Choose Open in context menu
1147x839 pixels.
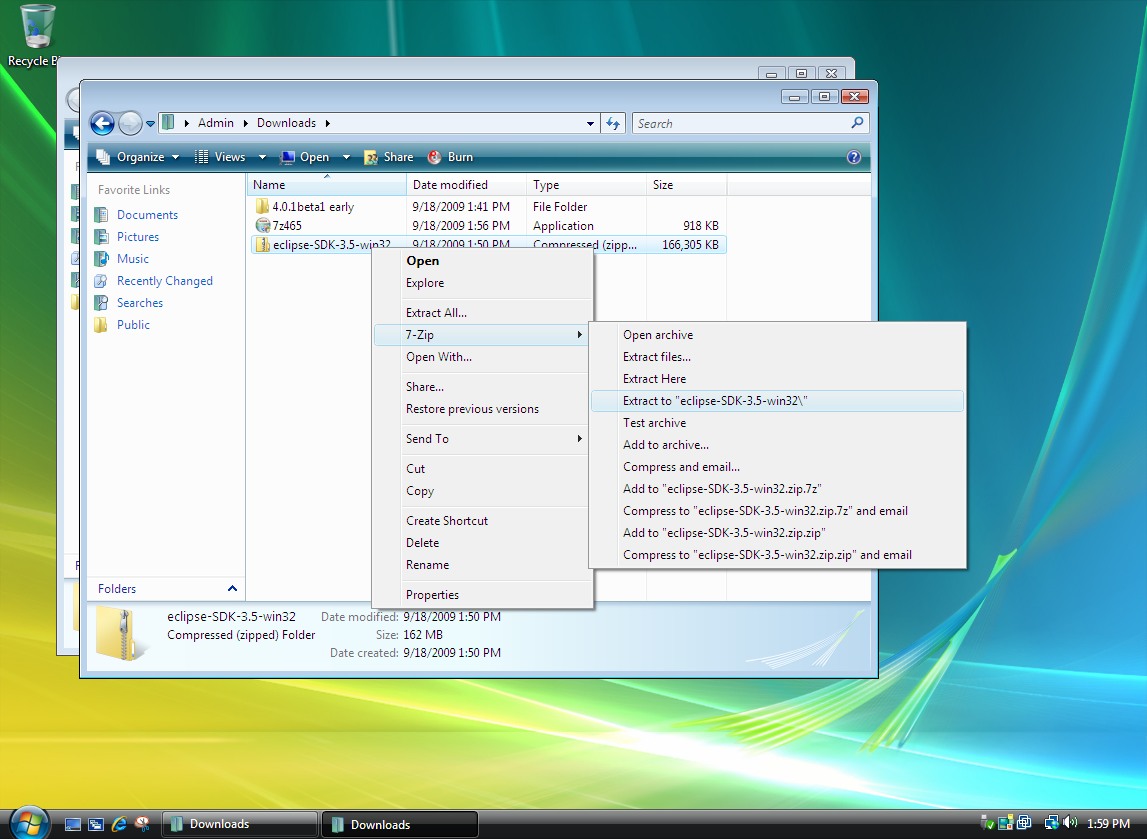tap(482, 261)
